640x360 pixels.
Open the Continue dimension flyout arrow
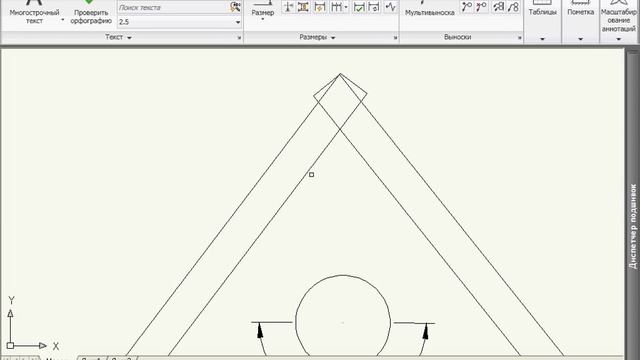tap(346, 7)
